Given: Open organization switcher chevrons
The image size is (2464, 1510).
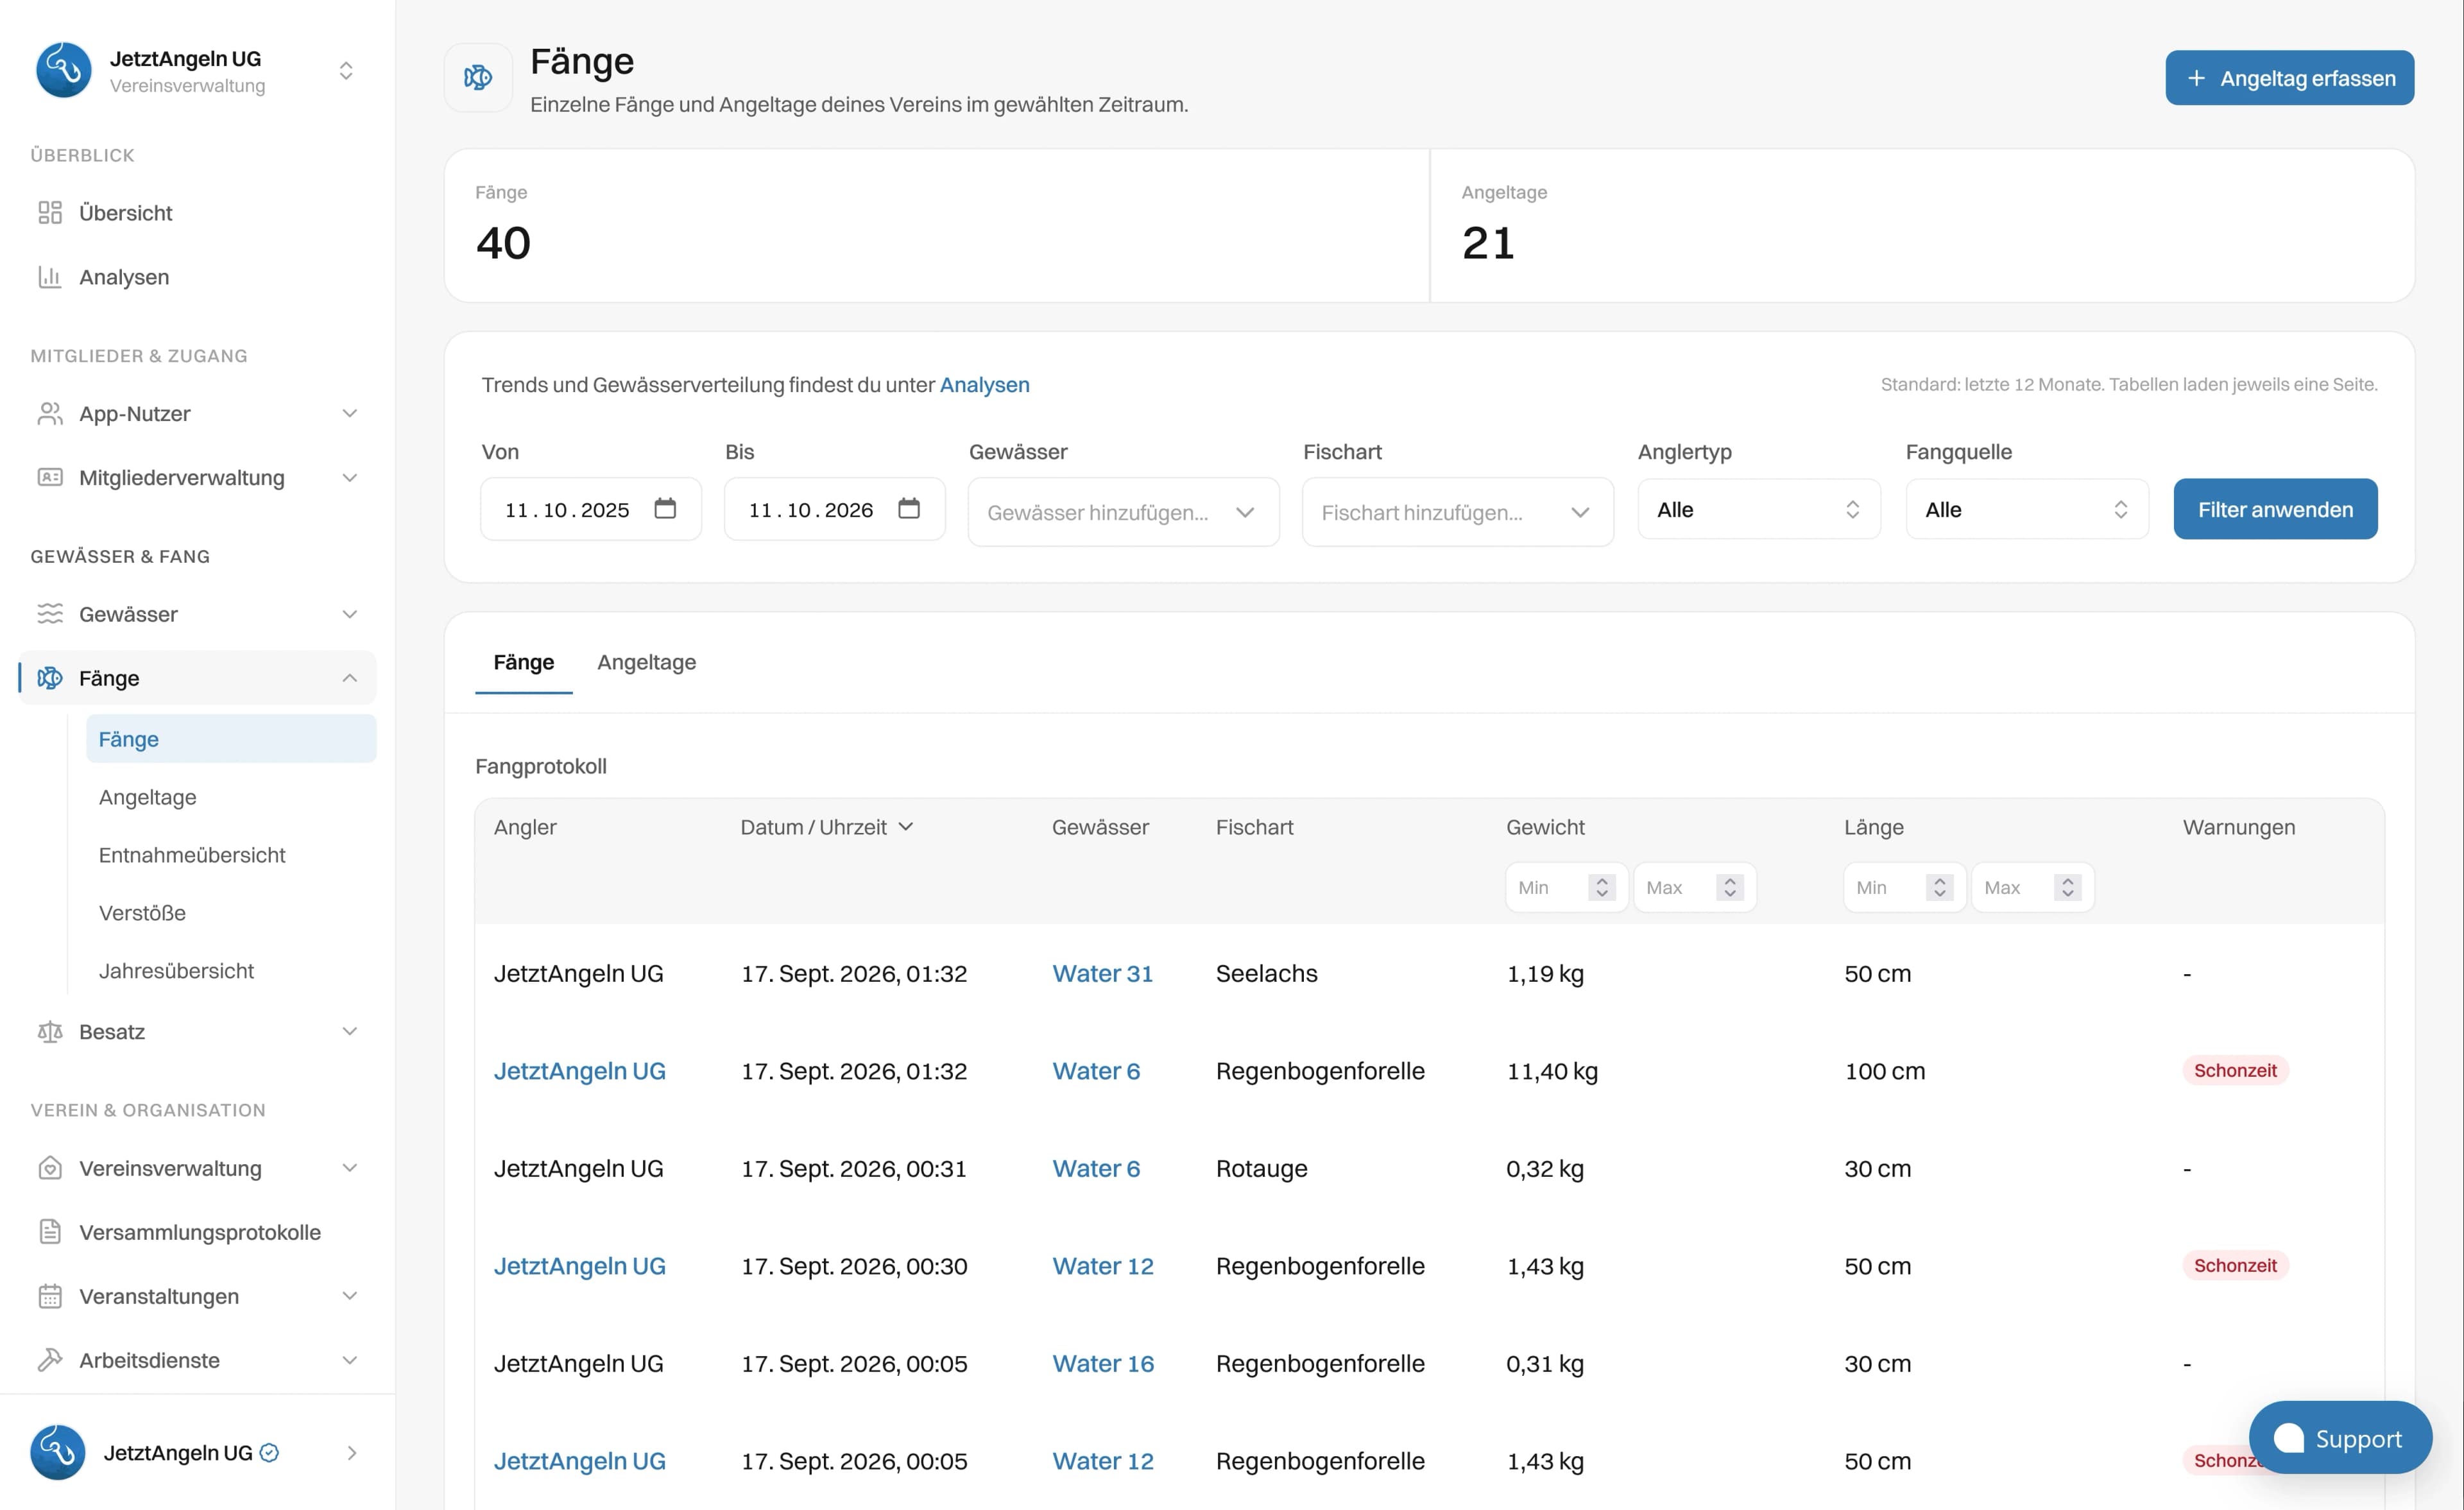Looking at the screenshot, I should [346, 71].
